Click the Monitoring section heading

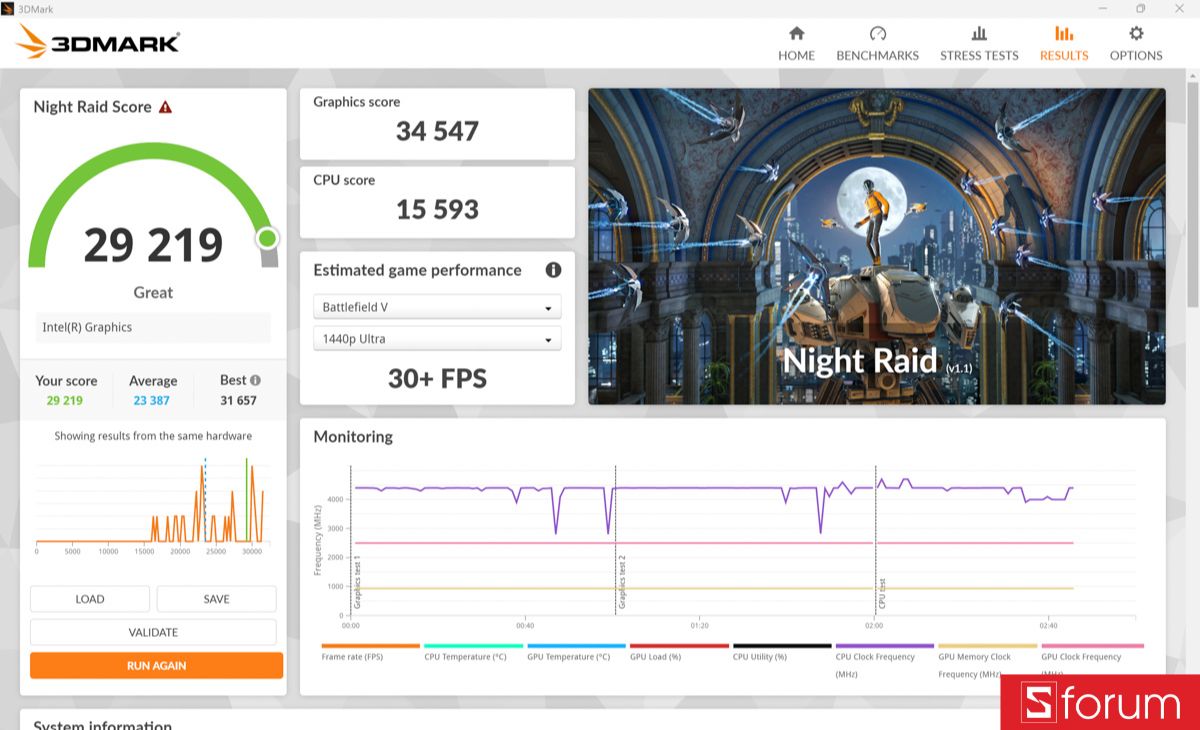click(353, 437)
